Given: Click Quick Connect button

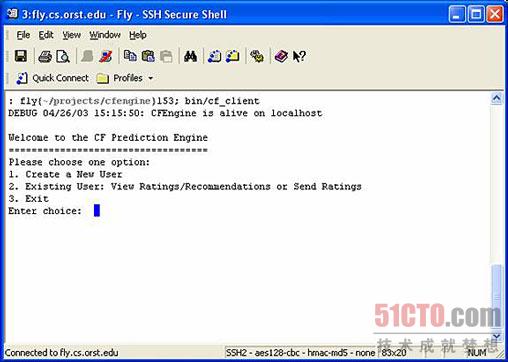Looking at the screenshot, I should tap(52, 78).
